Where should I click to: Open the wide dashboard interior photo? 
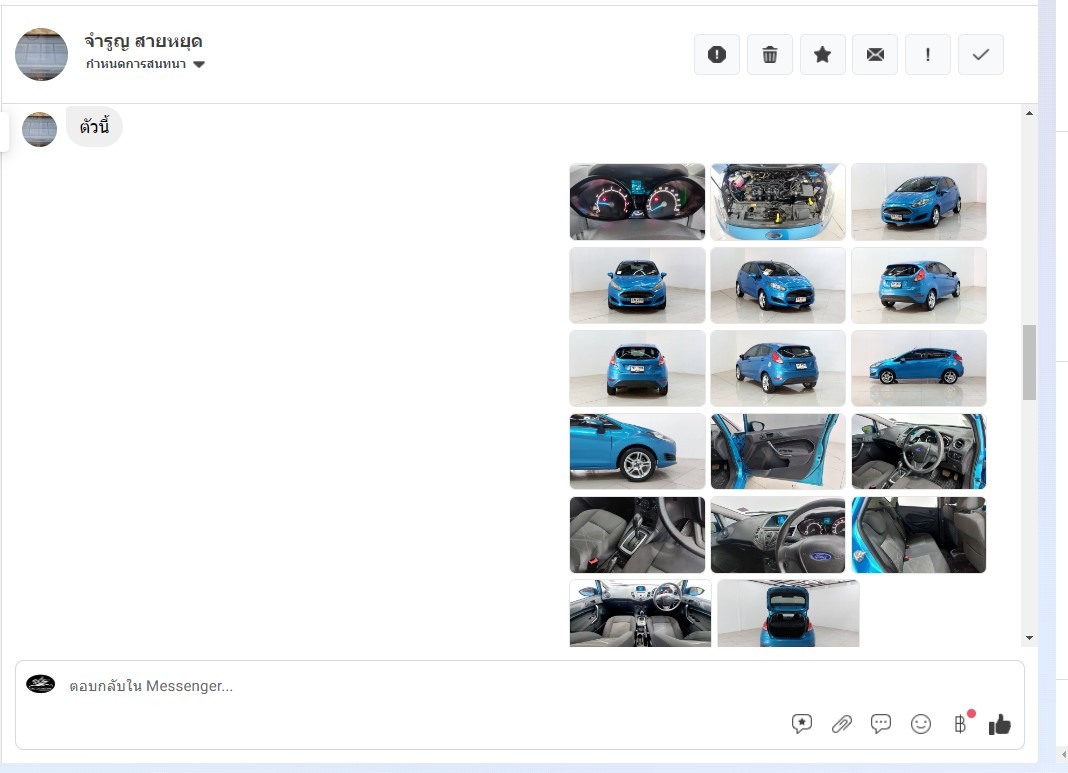pos(640,613)
